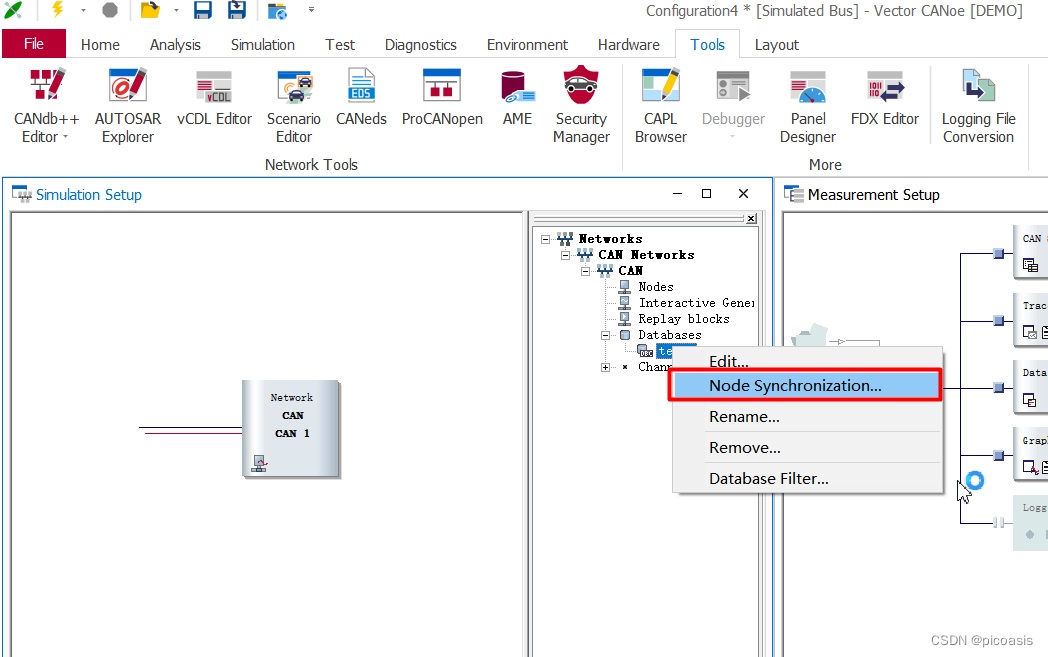1048x657 pixels.
Task: Click the logging branch break symbol
Action: [999, 523]
